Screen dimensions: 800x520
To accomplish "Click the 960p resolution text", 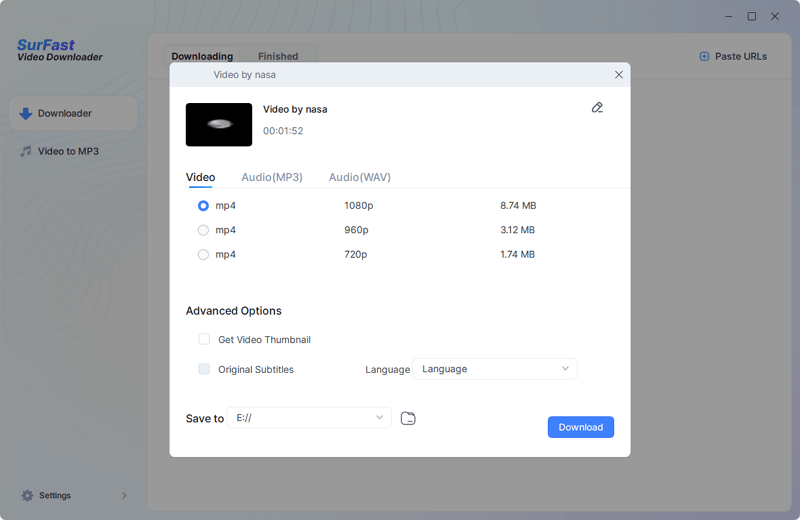I will click(356, 230).
